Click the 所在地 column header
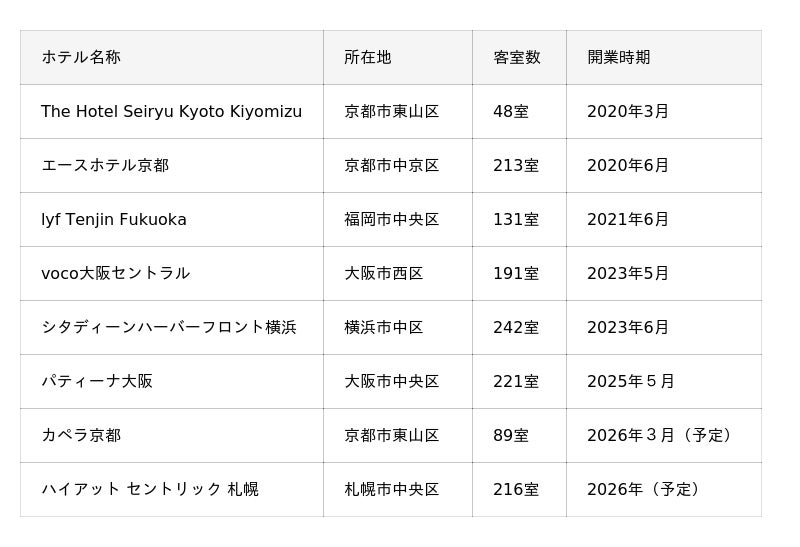This screenshot has width=800, height=547. click(x=367, y=58)
